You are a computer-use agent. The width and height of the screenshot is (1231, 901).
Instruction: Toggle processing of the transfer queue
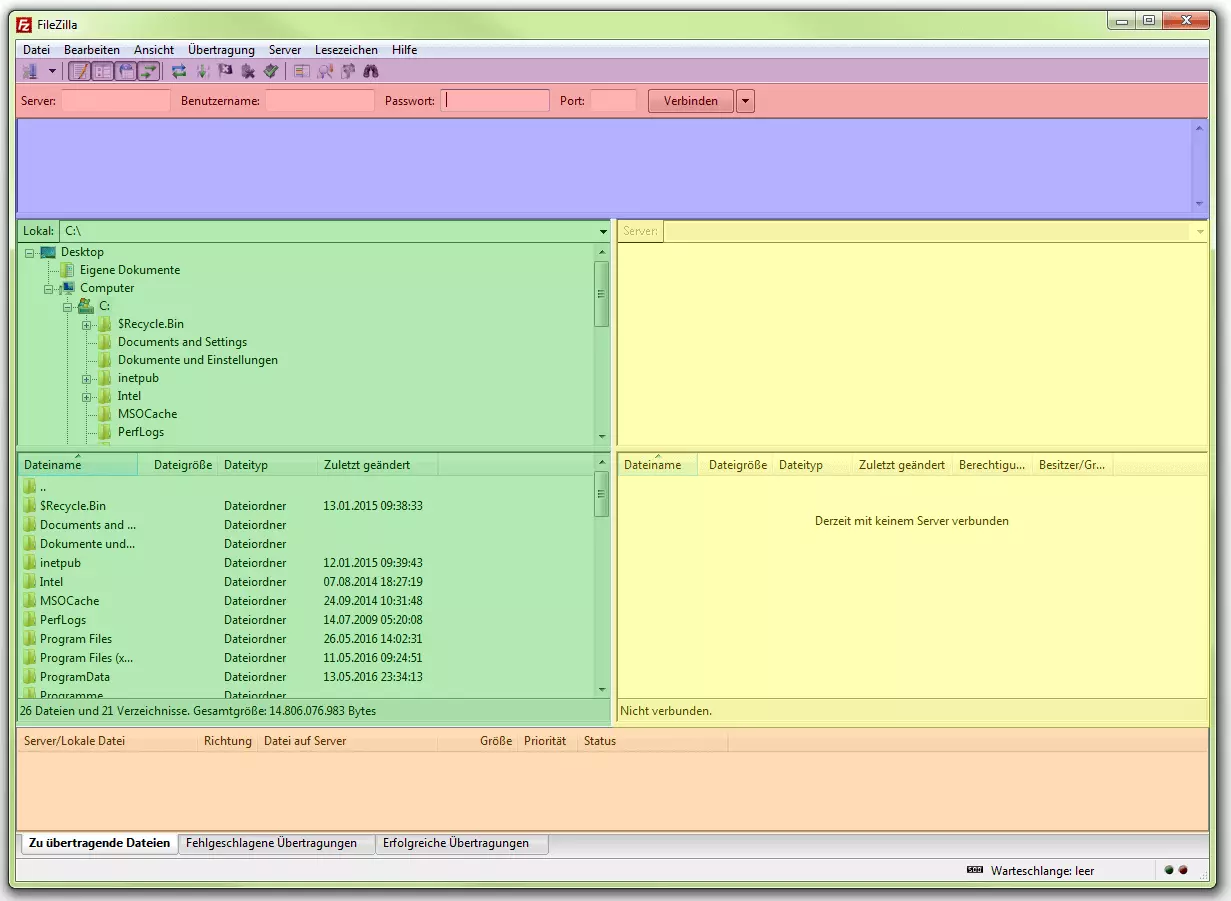(202, 71)
